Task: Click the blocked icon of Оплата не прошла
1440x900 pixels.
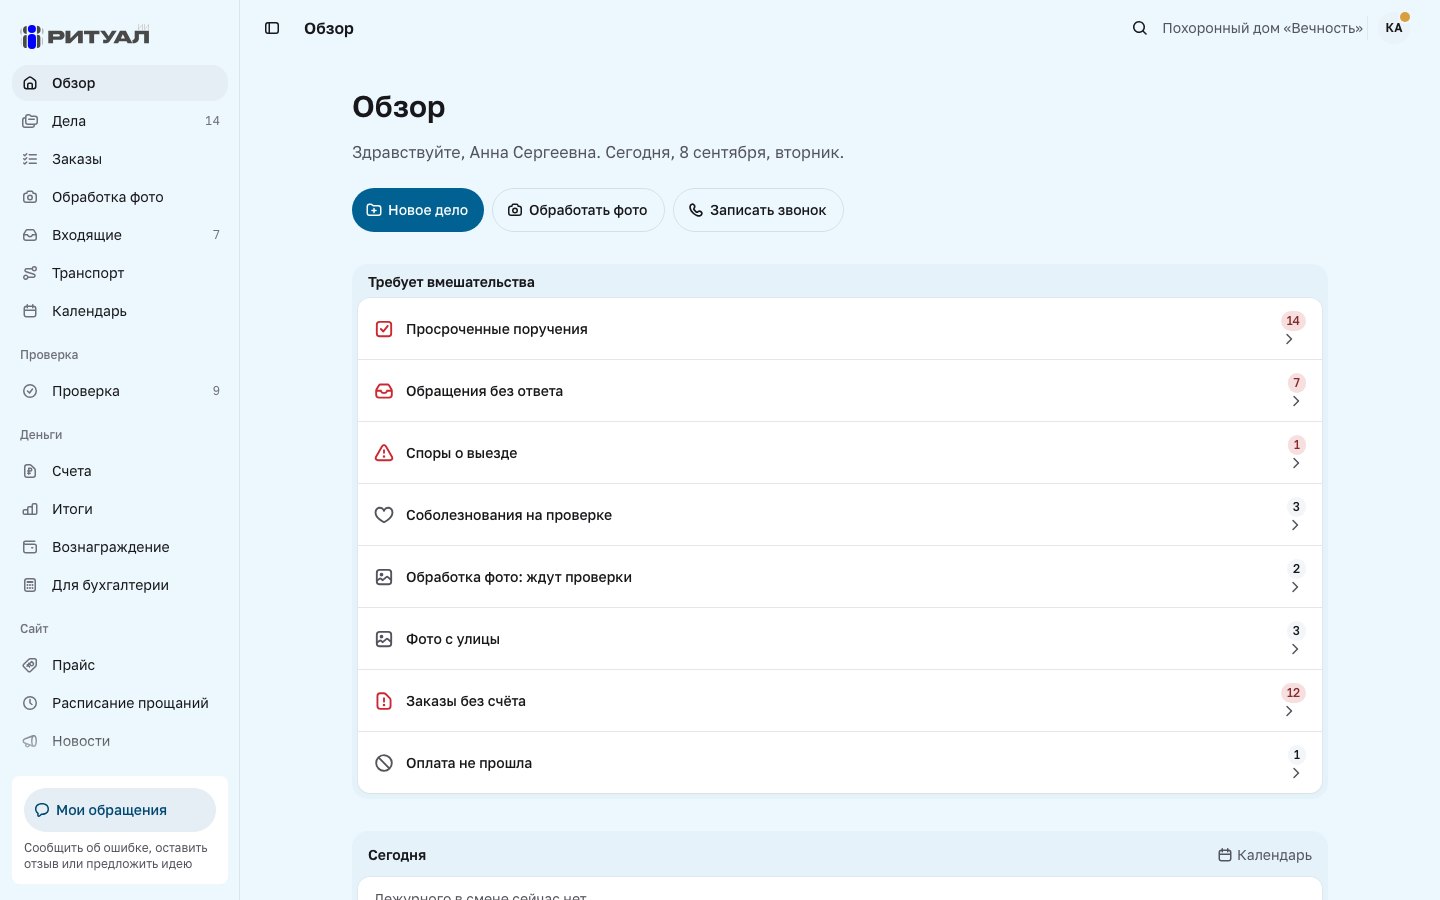Action: coord(384,763)
